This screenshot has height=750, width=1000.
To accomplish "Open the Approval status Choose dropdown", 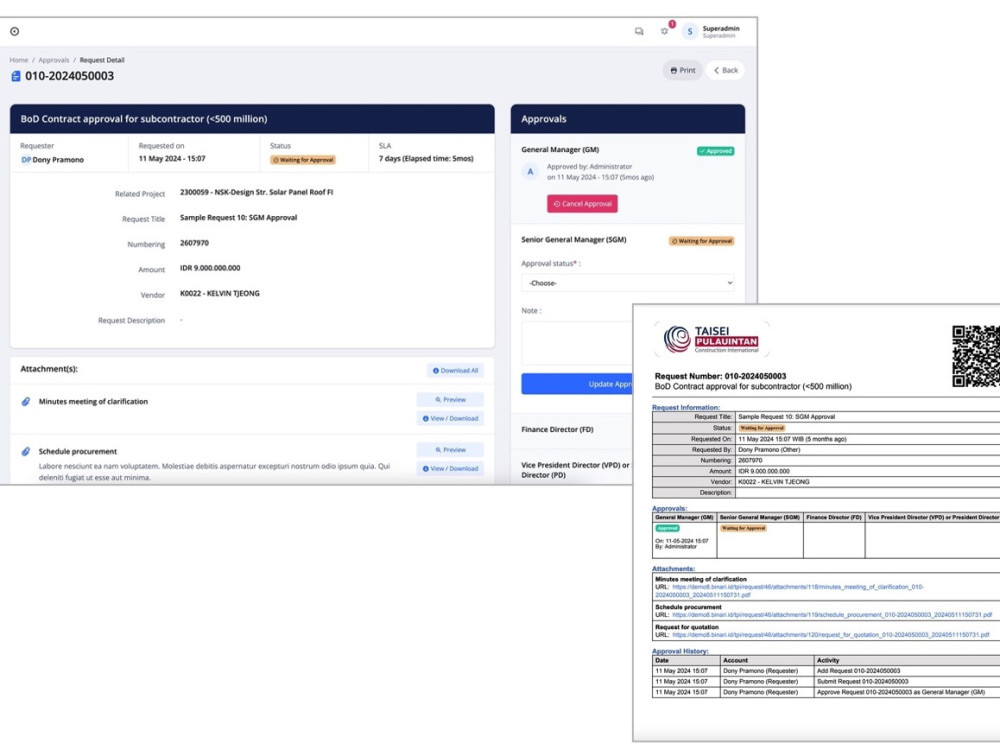I will click(x=628, y=283).
